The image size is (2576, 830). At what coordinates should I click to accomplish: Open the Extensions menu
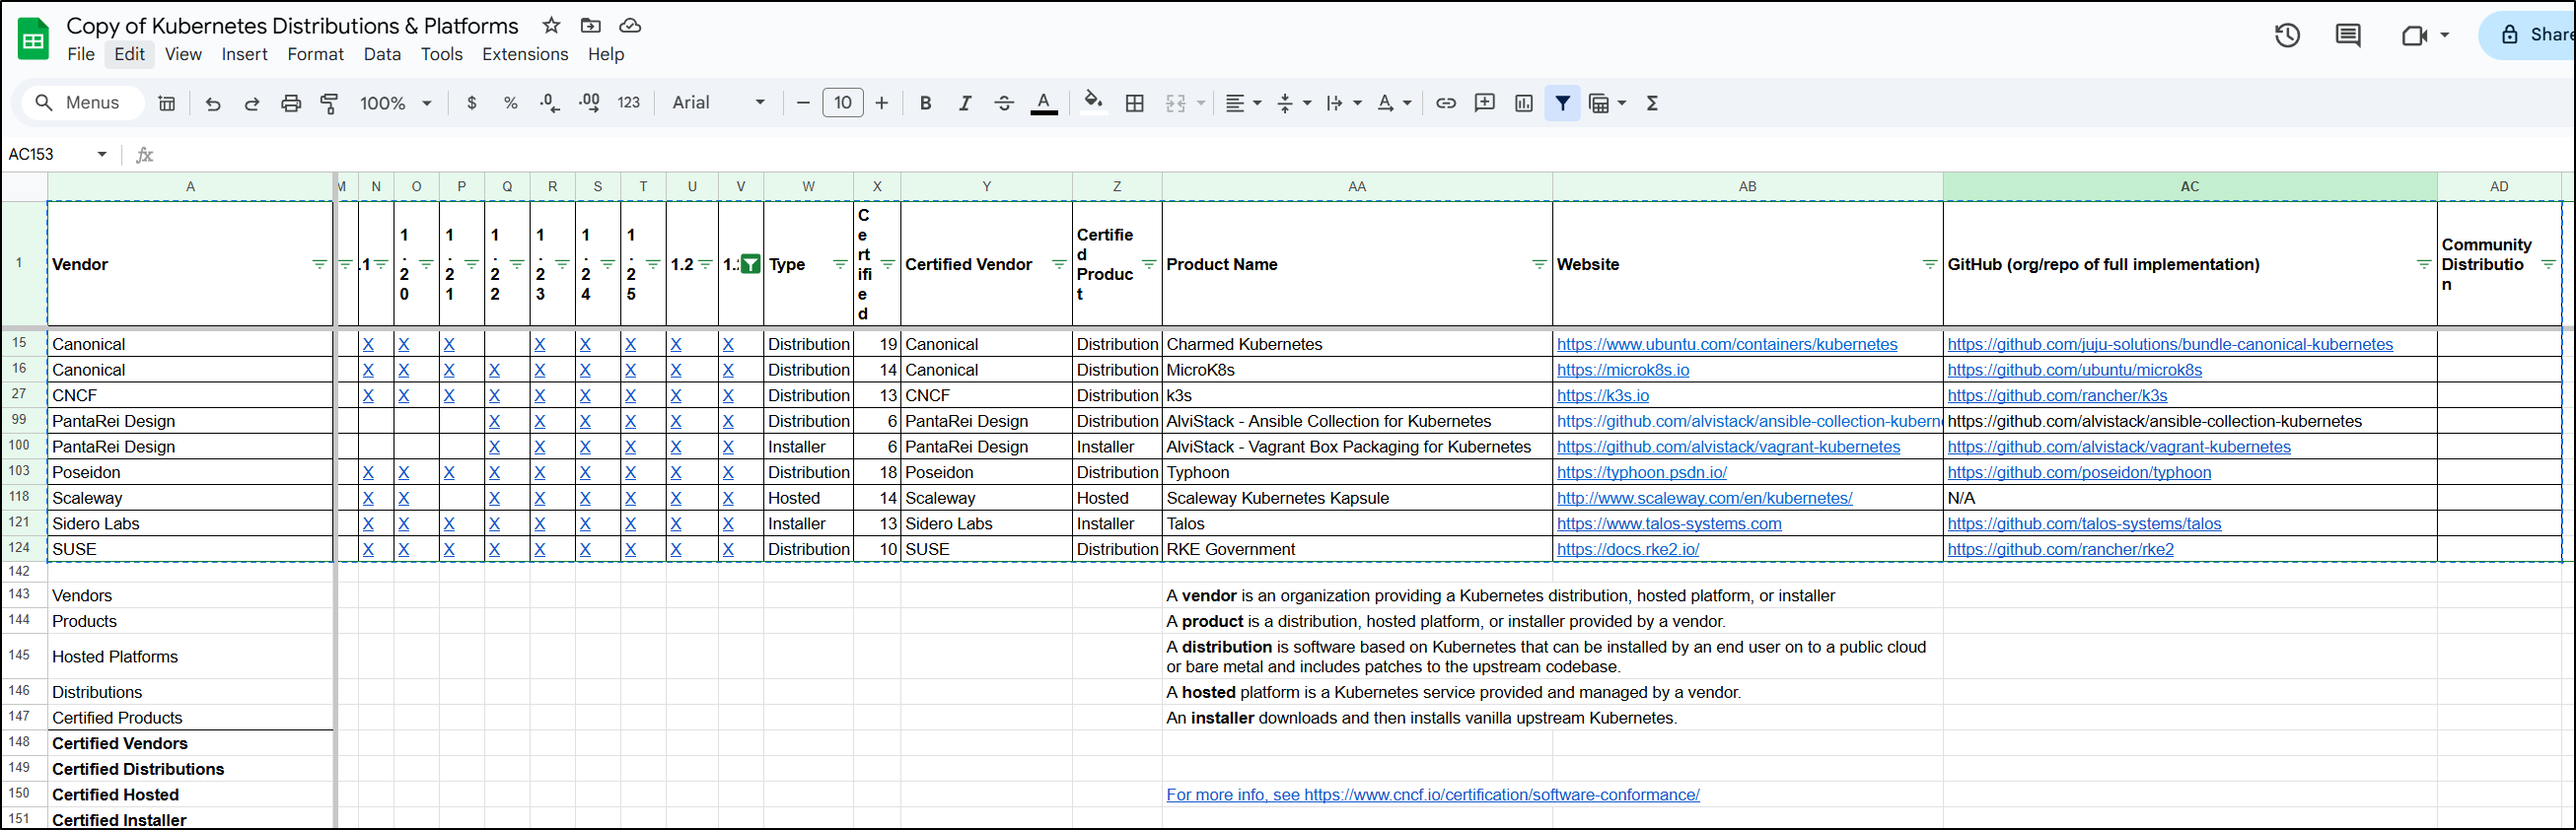(x=525, y=54)
